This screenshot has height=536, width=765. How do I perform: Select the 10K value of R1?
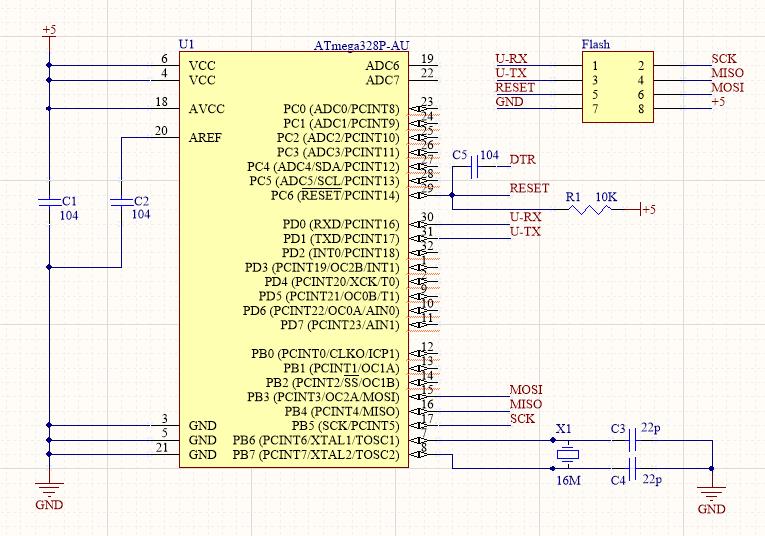pyautogui.click(x=606, y=197)
